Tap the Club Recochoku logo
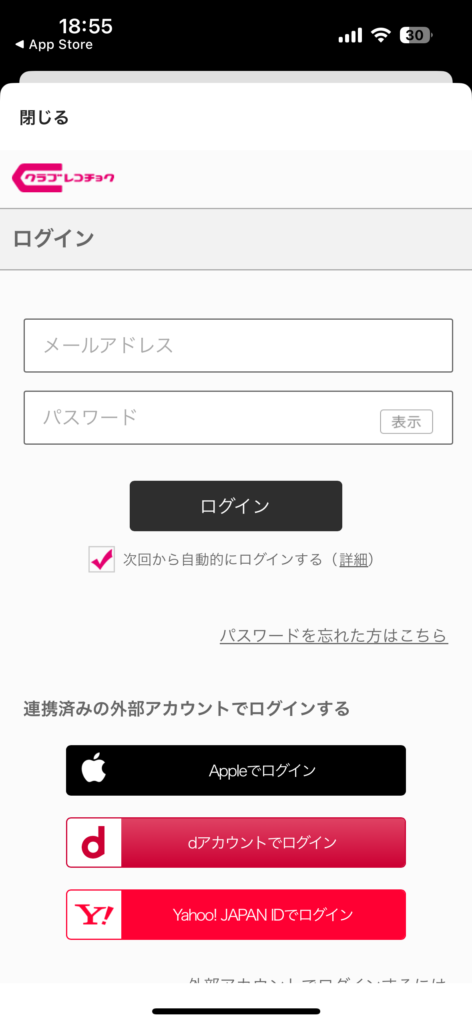This screenshot has height=1024, width=472. tap(63, 178)
